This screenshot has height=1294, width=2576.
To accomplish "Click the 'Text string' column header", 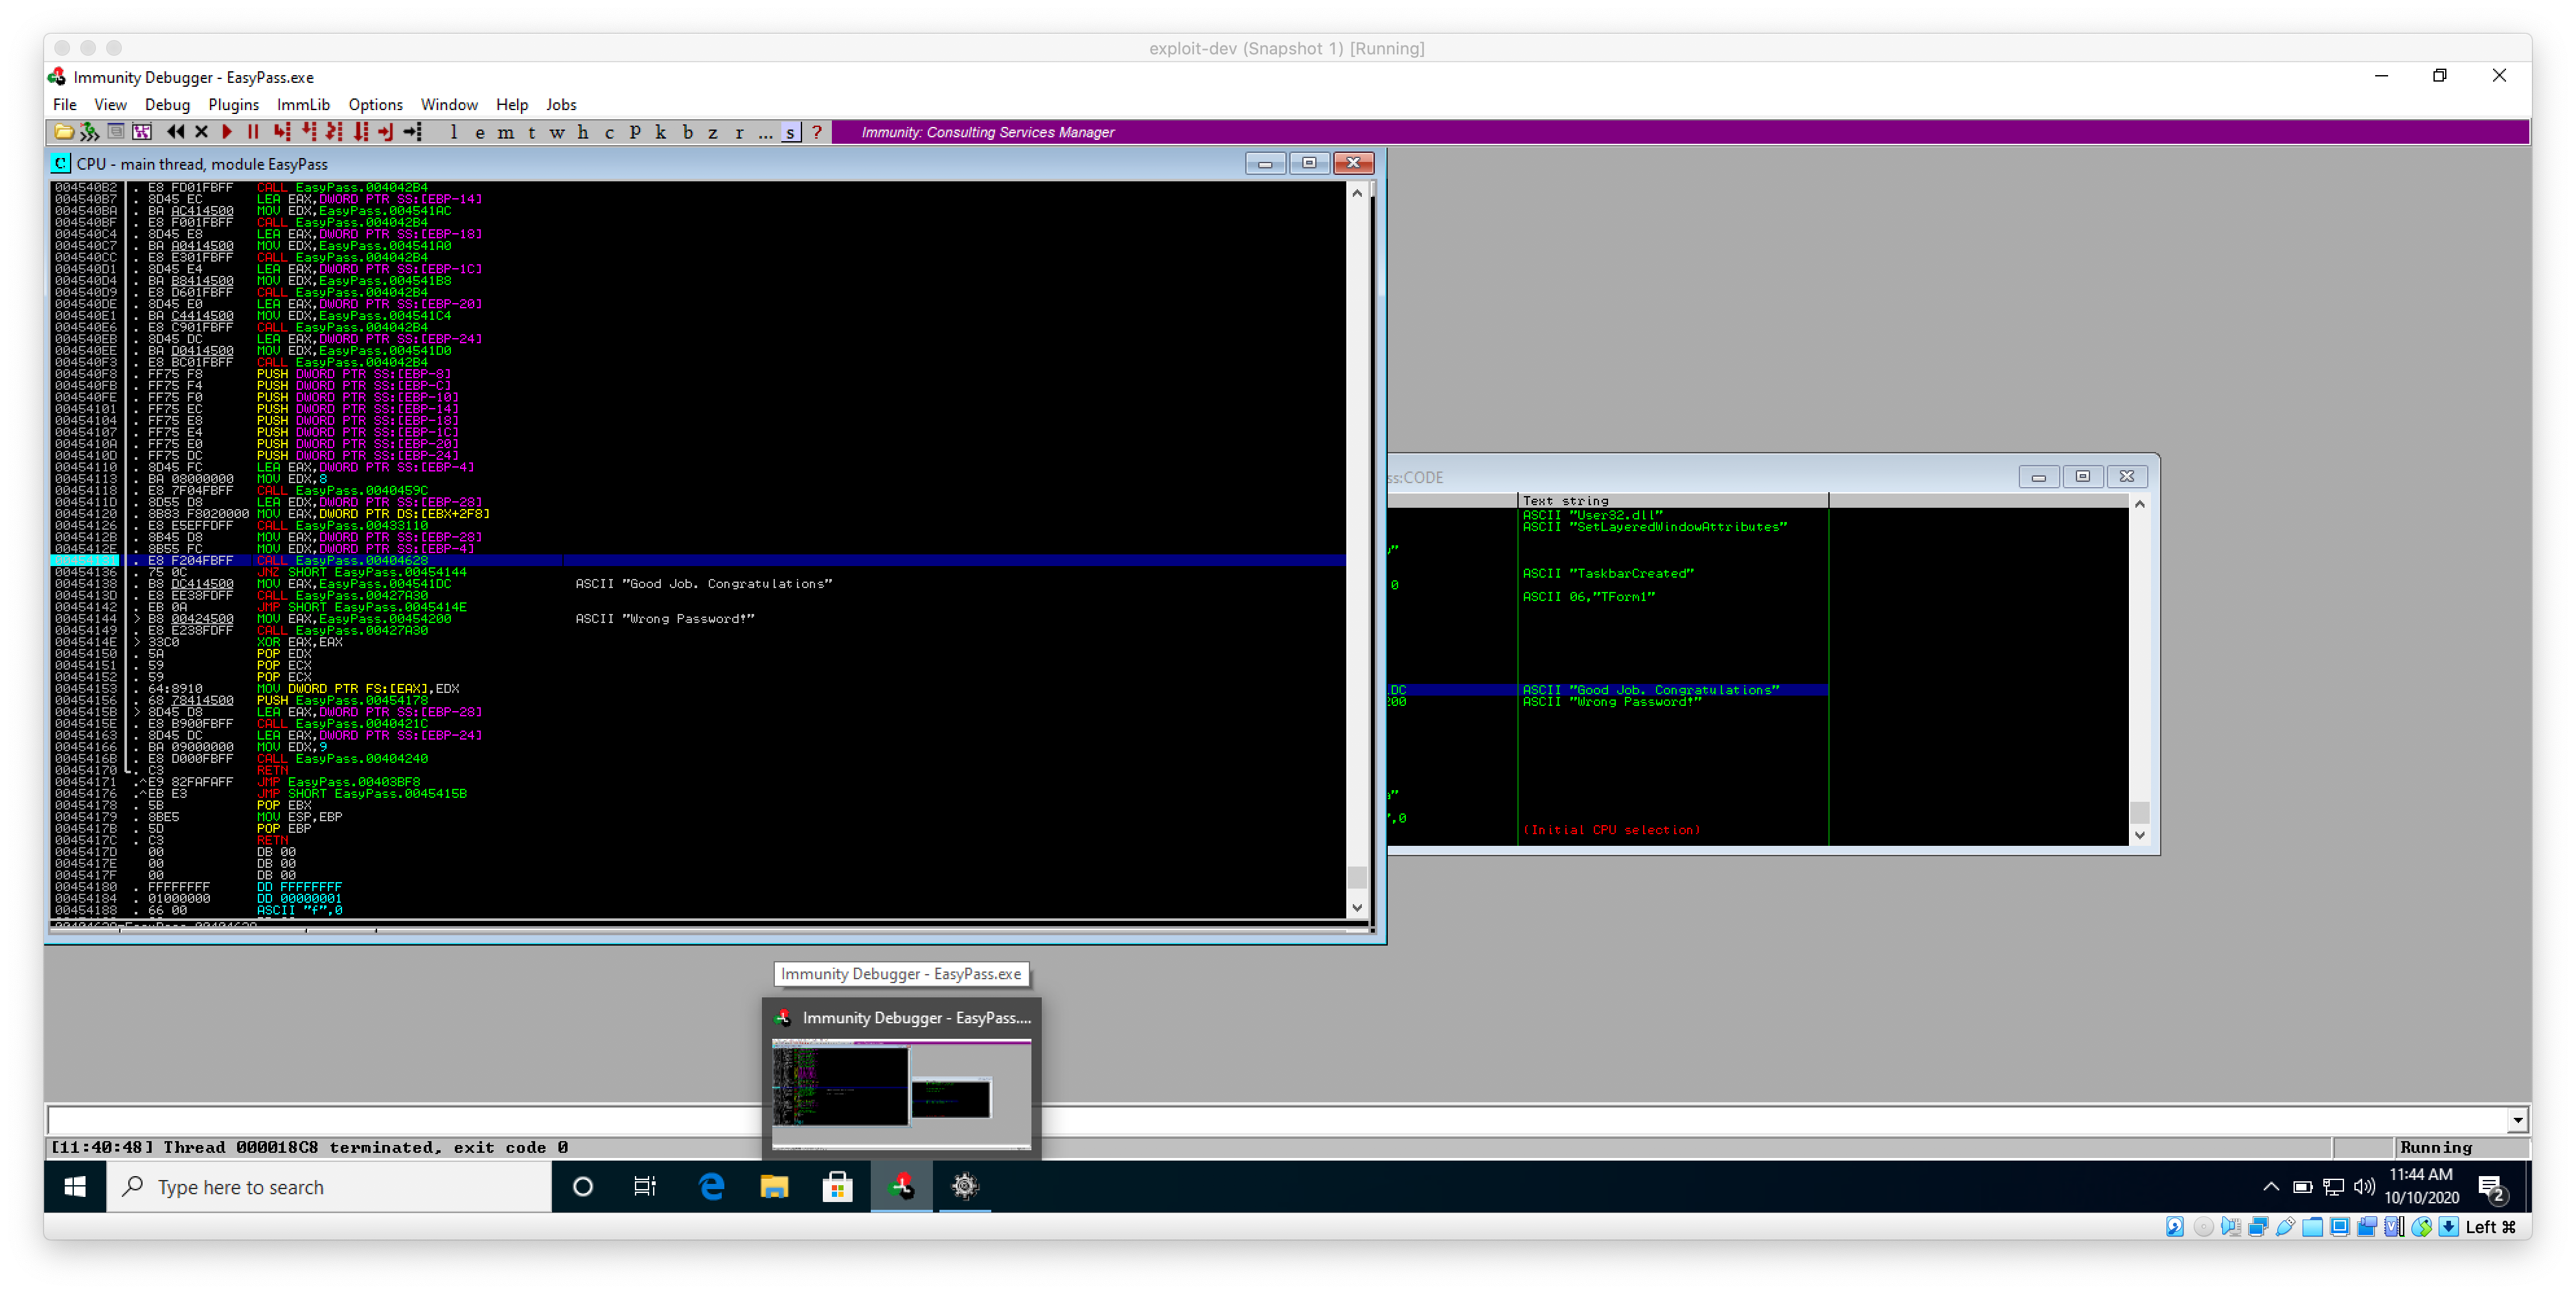I will [1672, 500].
